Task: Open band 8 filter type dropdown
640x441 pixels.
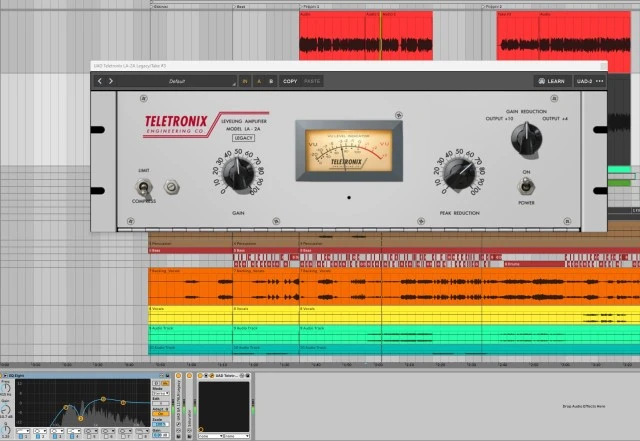Action: (x=142, y=431)
